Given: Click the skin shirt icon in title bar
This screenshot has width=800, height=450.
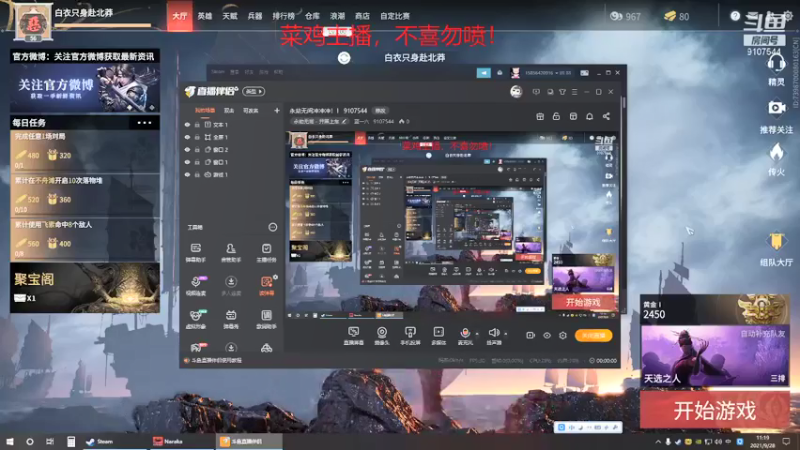Looking at the screenshot, I should tap(562, 92).
